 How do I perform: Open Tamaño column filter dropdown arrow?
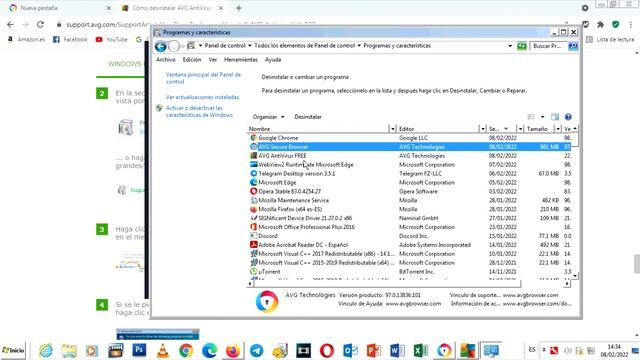(x=558, y=129)
